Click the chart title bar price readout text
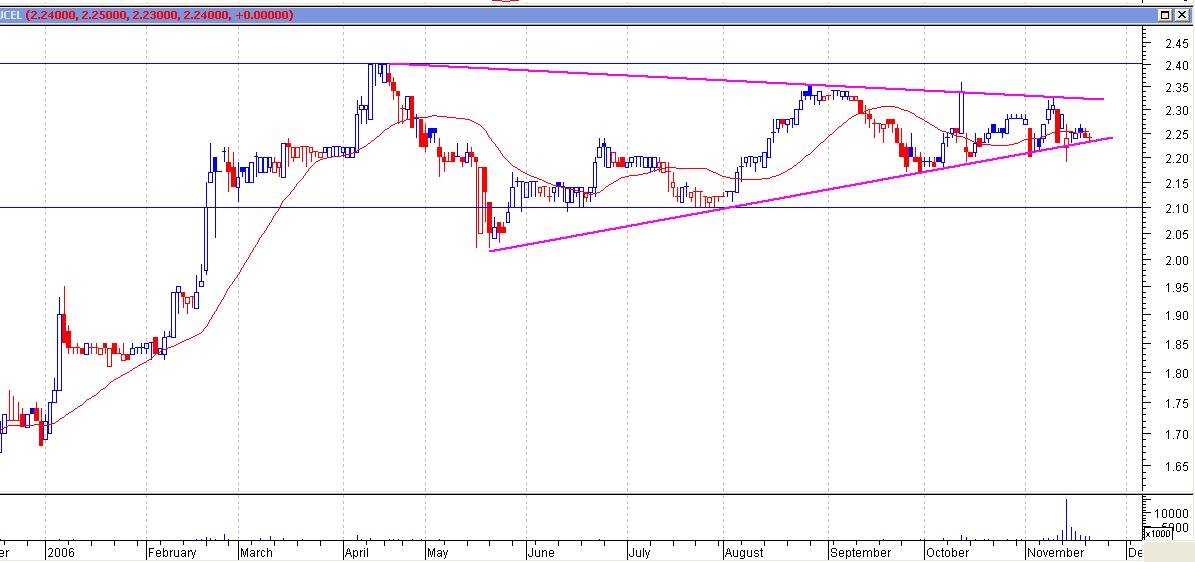This screenshot has width=1195, height=562. [x=160, y=14]
